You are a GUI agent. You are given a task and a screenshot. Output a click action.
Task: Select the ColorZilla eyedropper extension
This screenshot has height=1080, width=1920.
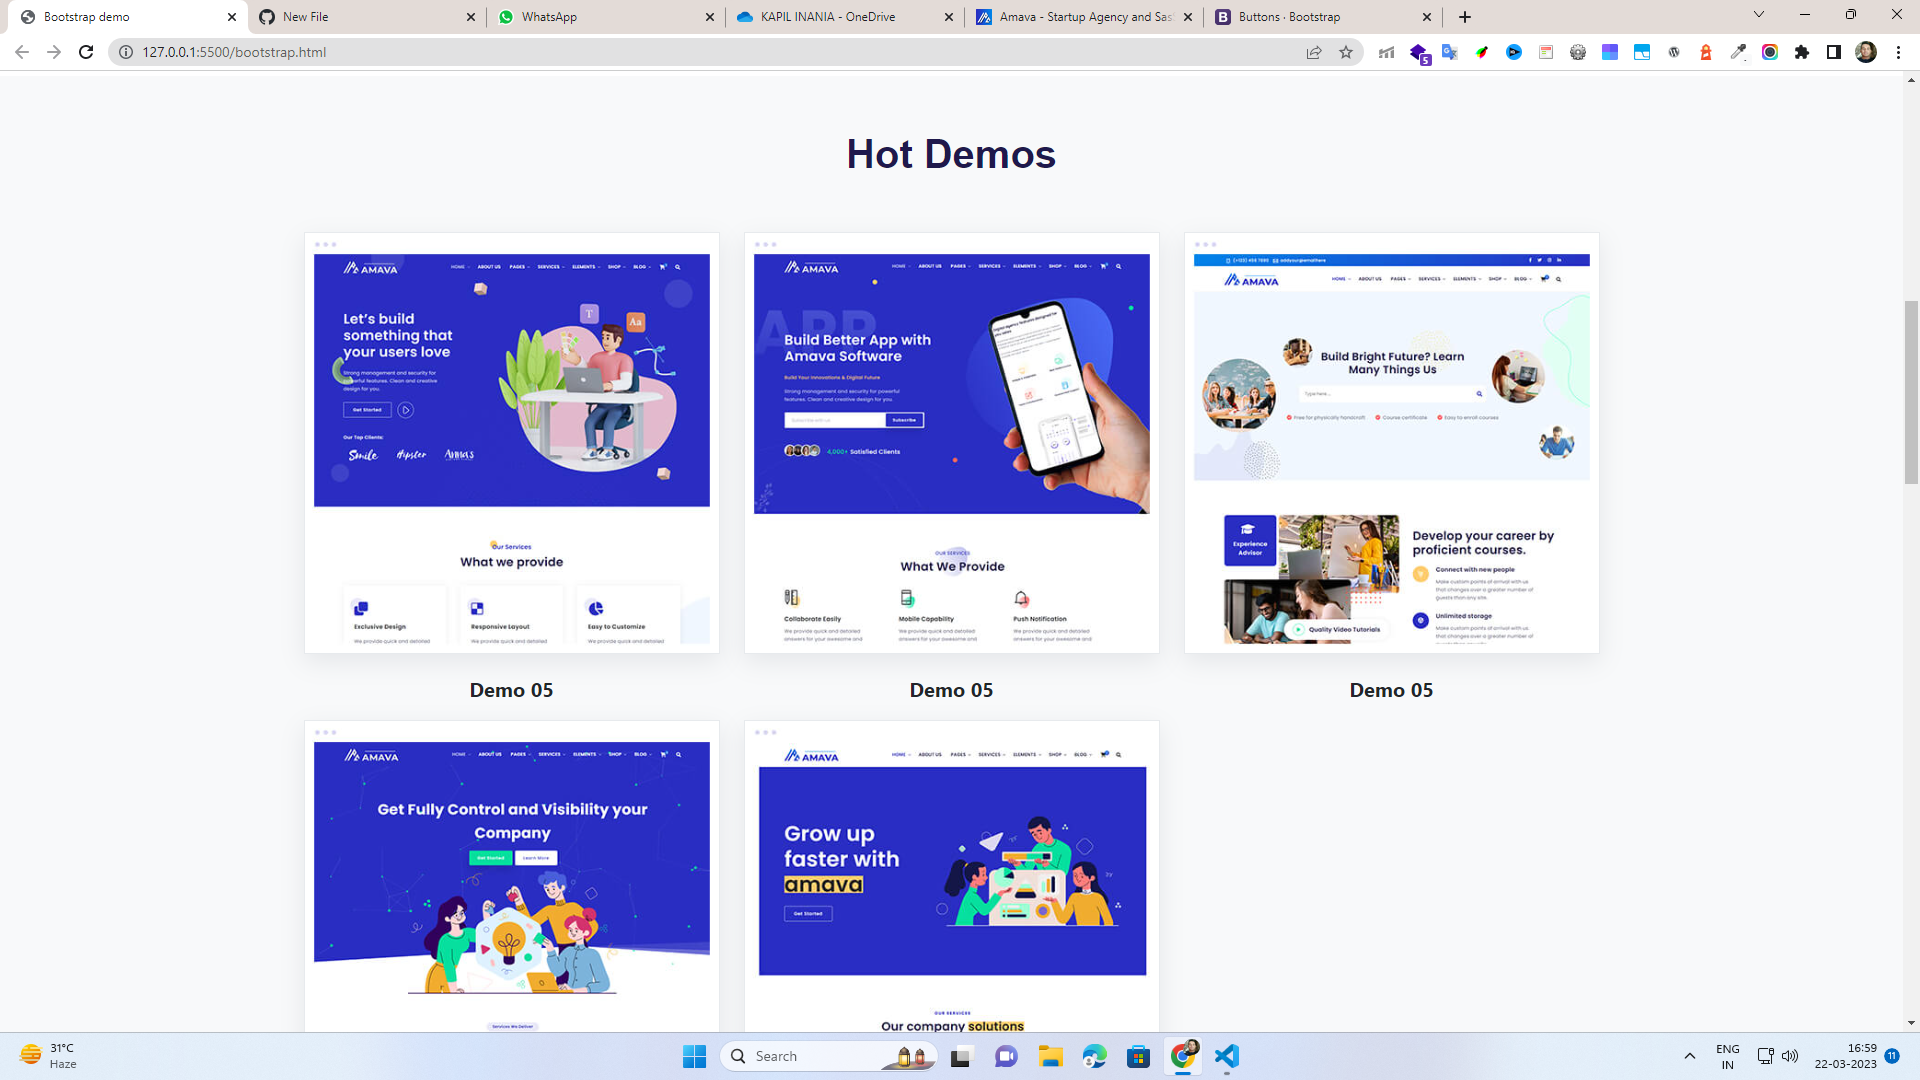point(1738,52)
